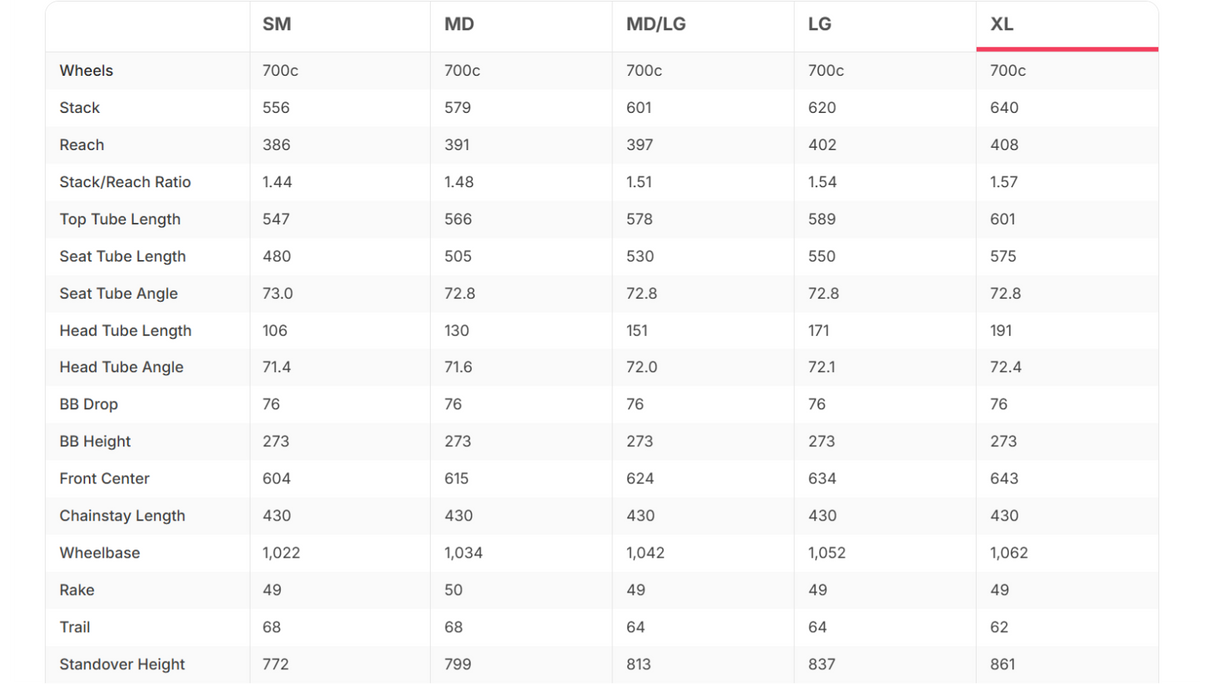The image size is (1214, 684).
Task: Click the Stack row label
Action: tap(80, 108)
